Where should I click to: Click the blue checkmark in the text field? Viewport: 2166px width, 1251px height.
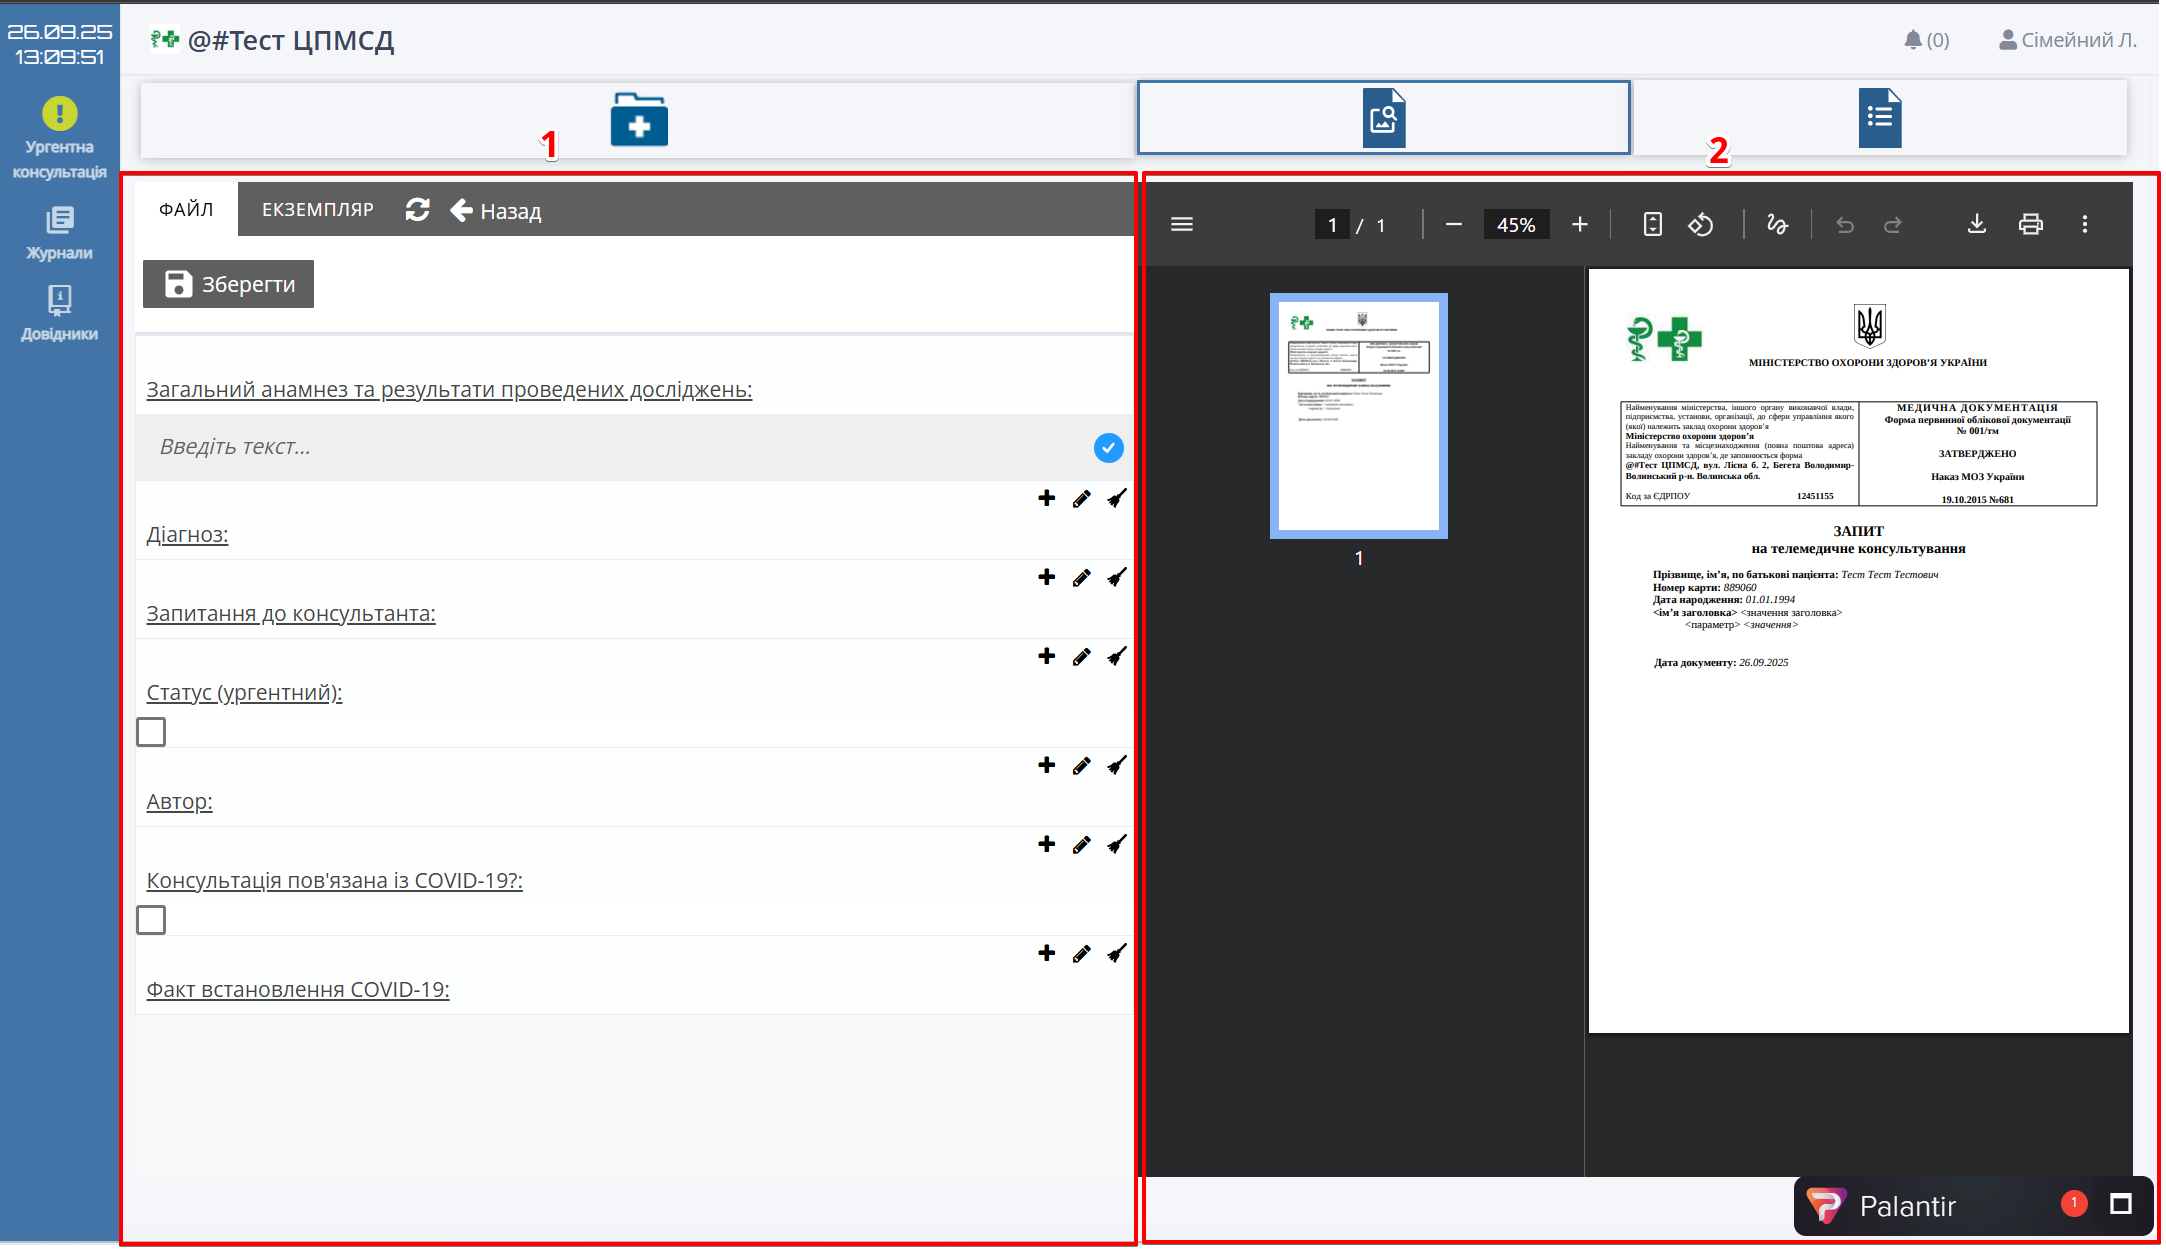click(x=1108, y=448)
